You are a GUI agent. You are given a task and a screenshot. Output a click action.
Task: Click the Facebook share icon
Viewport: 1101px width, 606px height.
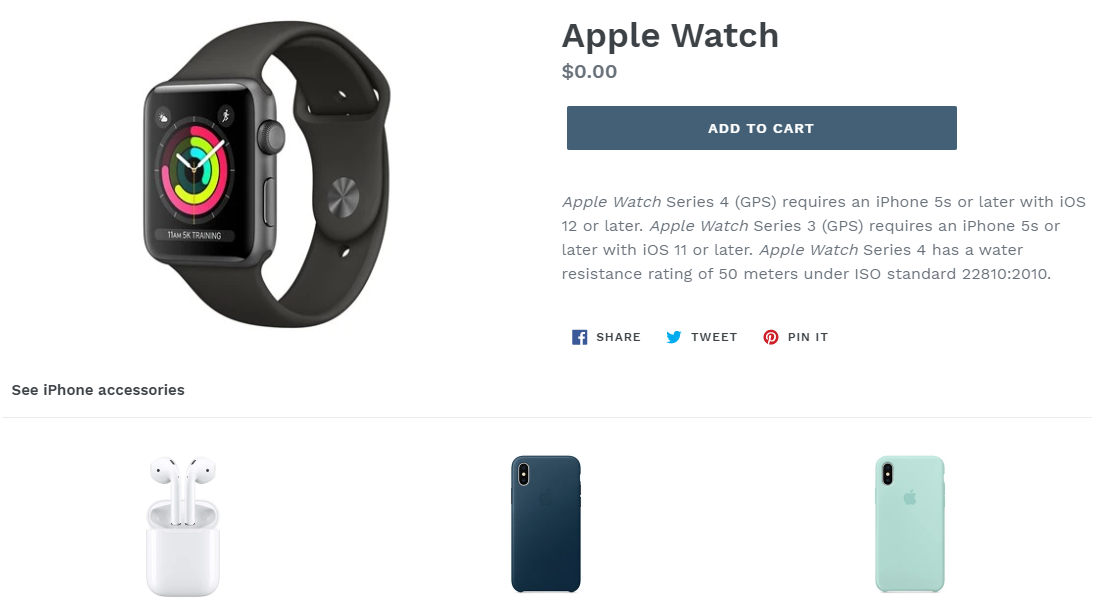coord(579,337)
